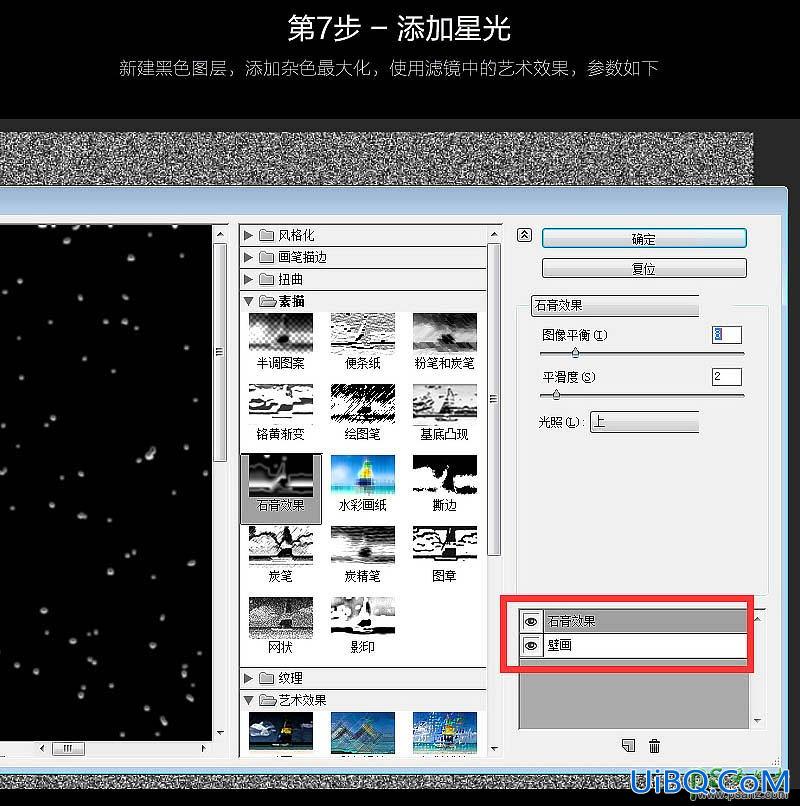
Task: Hide the 壁画 effect layer eye
Action: click(x=531, y=645)
